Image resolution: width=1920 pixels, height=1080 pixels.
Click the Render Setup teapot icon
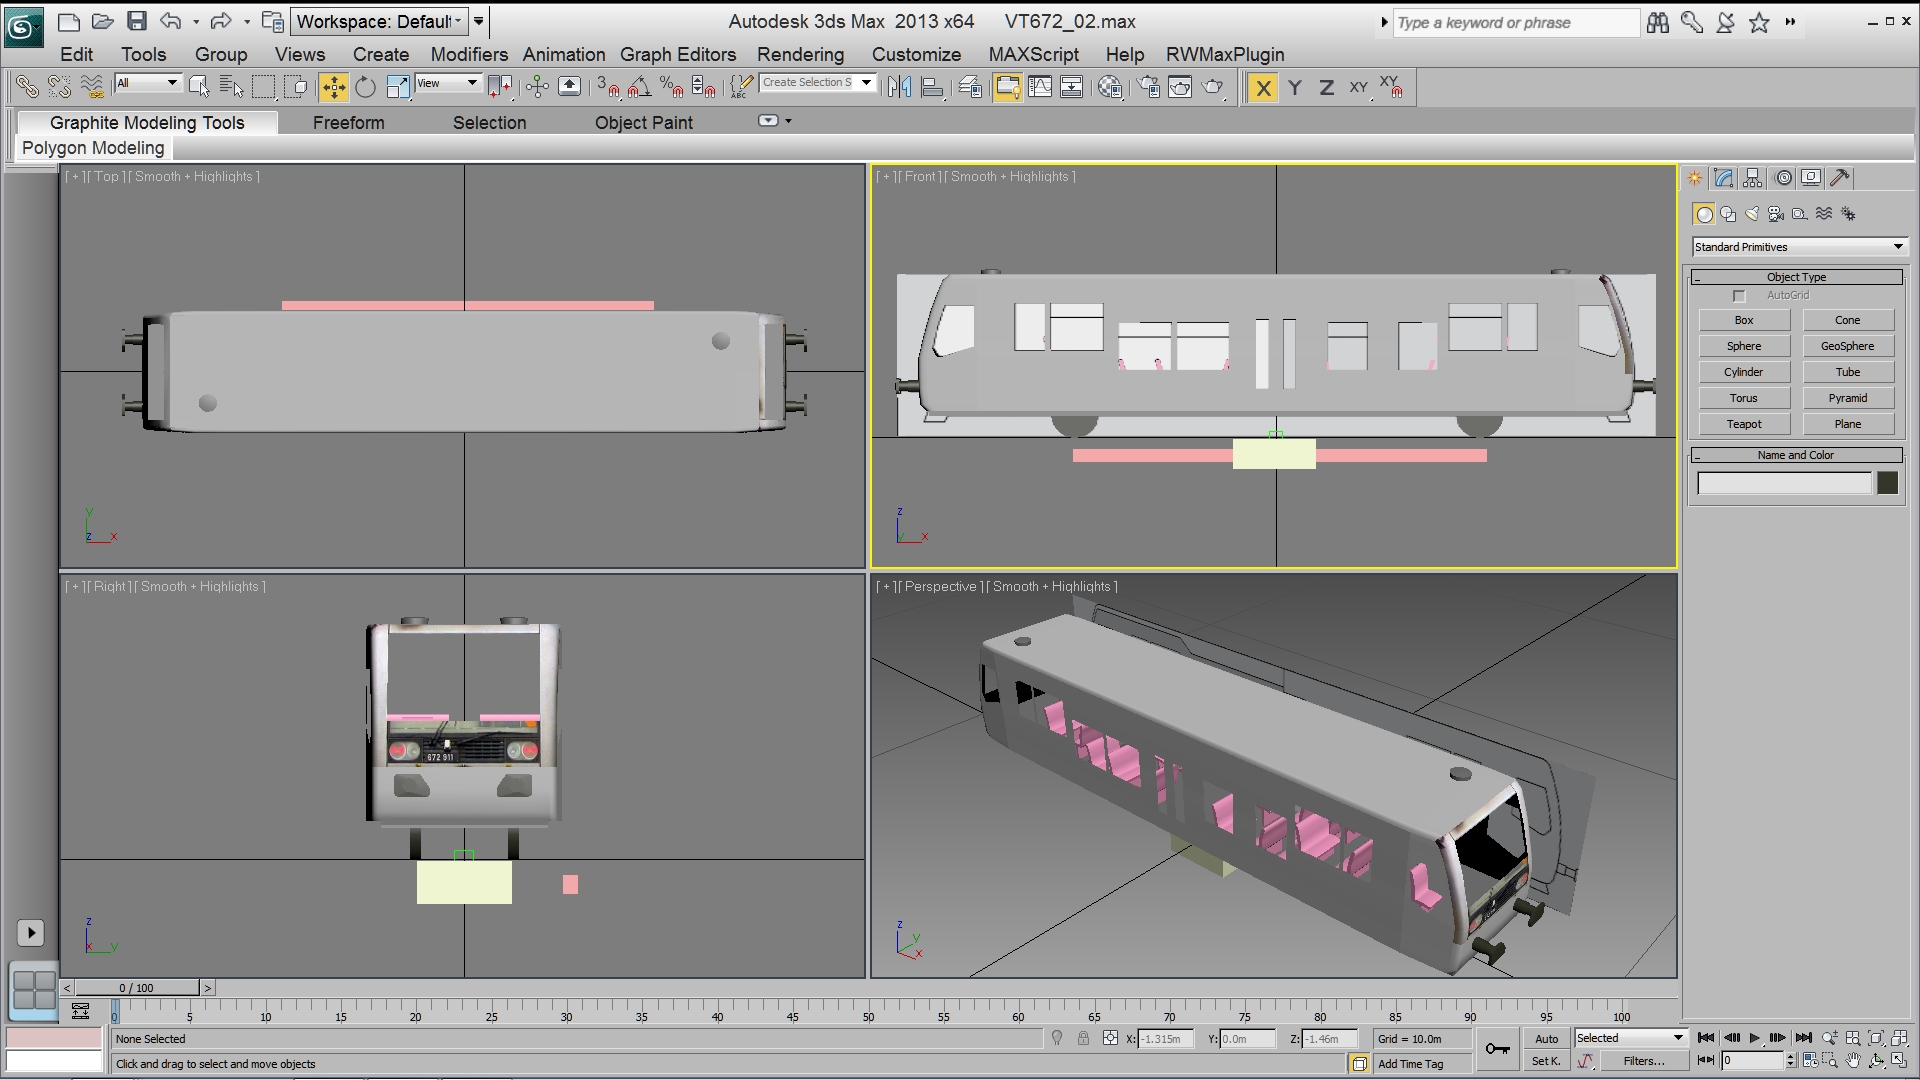[x=1148, y=88]
